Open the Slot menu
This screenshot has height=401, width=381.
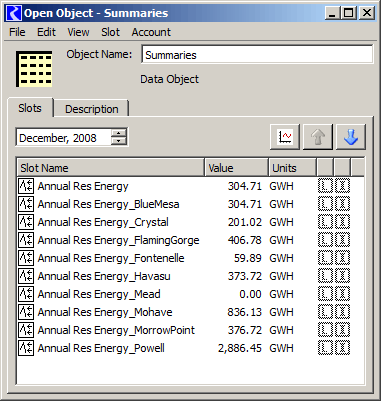pos(110,32)
